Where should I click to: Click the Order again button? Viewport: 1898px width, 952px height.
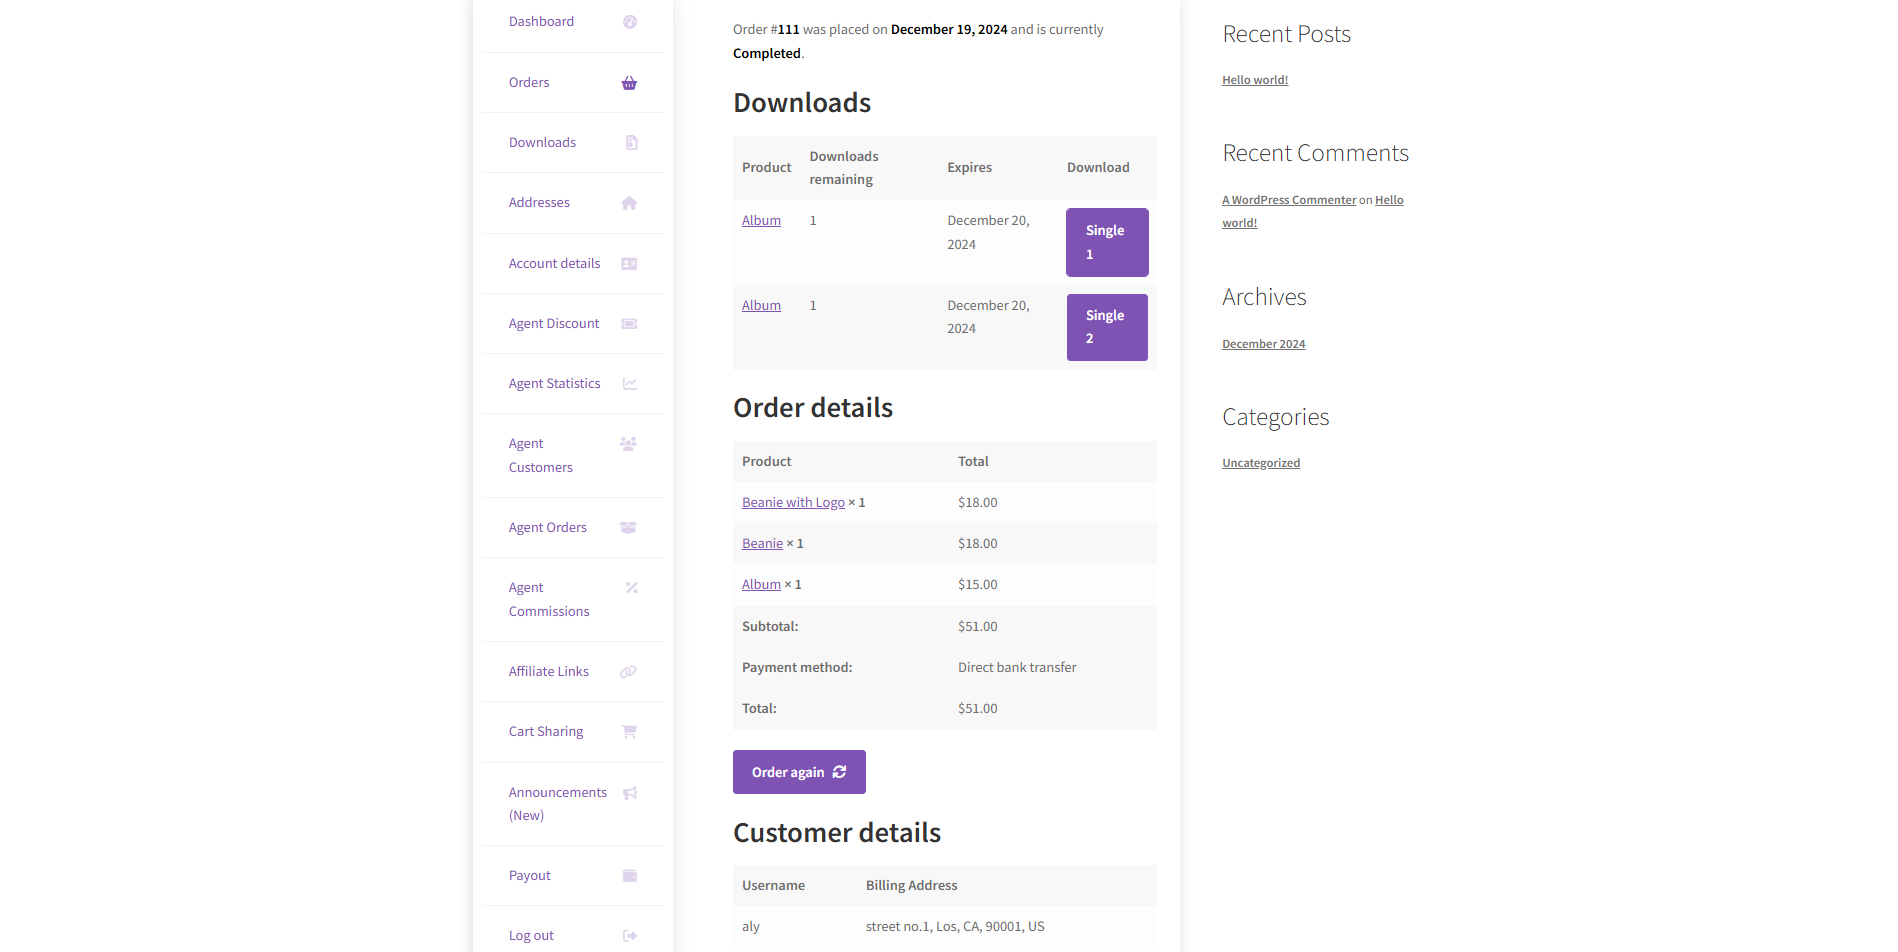[799, 772]
